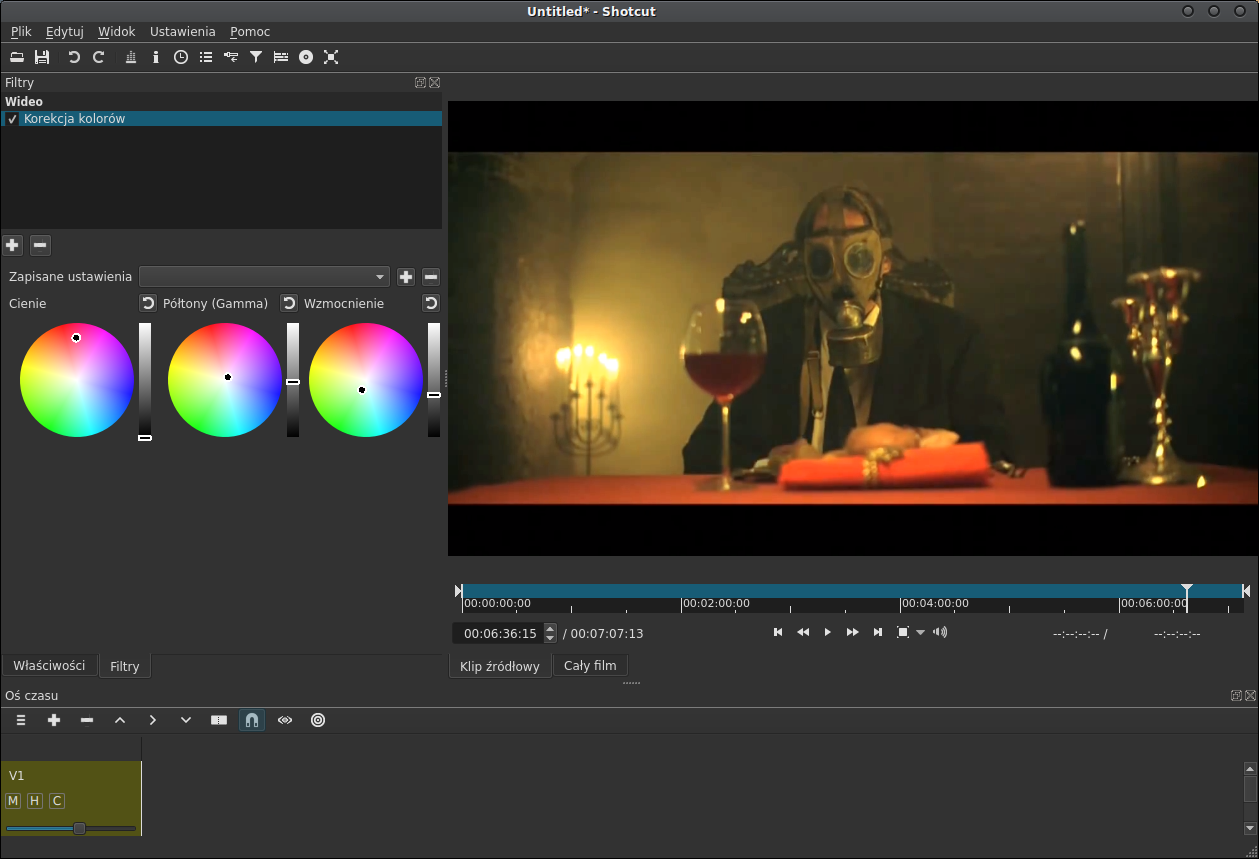This screenshot has height=859, width=1259.
Task: Open the Plik menu
Action: 21,32
